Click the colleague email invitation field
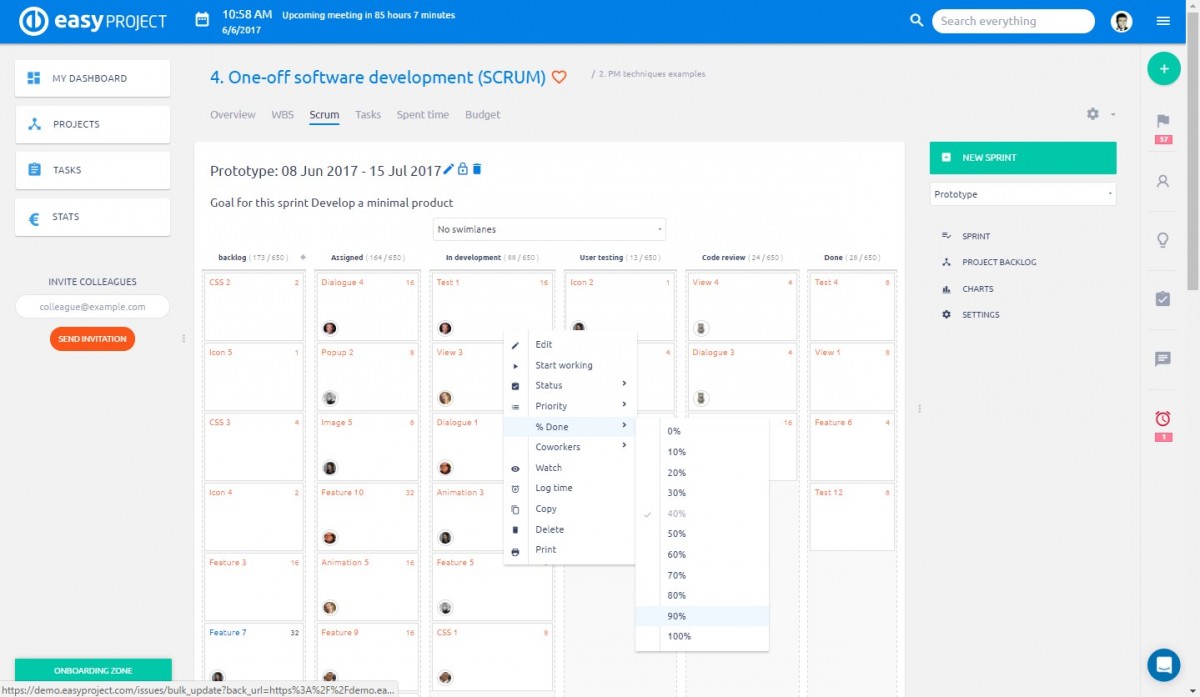1200x697 pixels. pyautogui.click(x=92, y=306)
